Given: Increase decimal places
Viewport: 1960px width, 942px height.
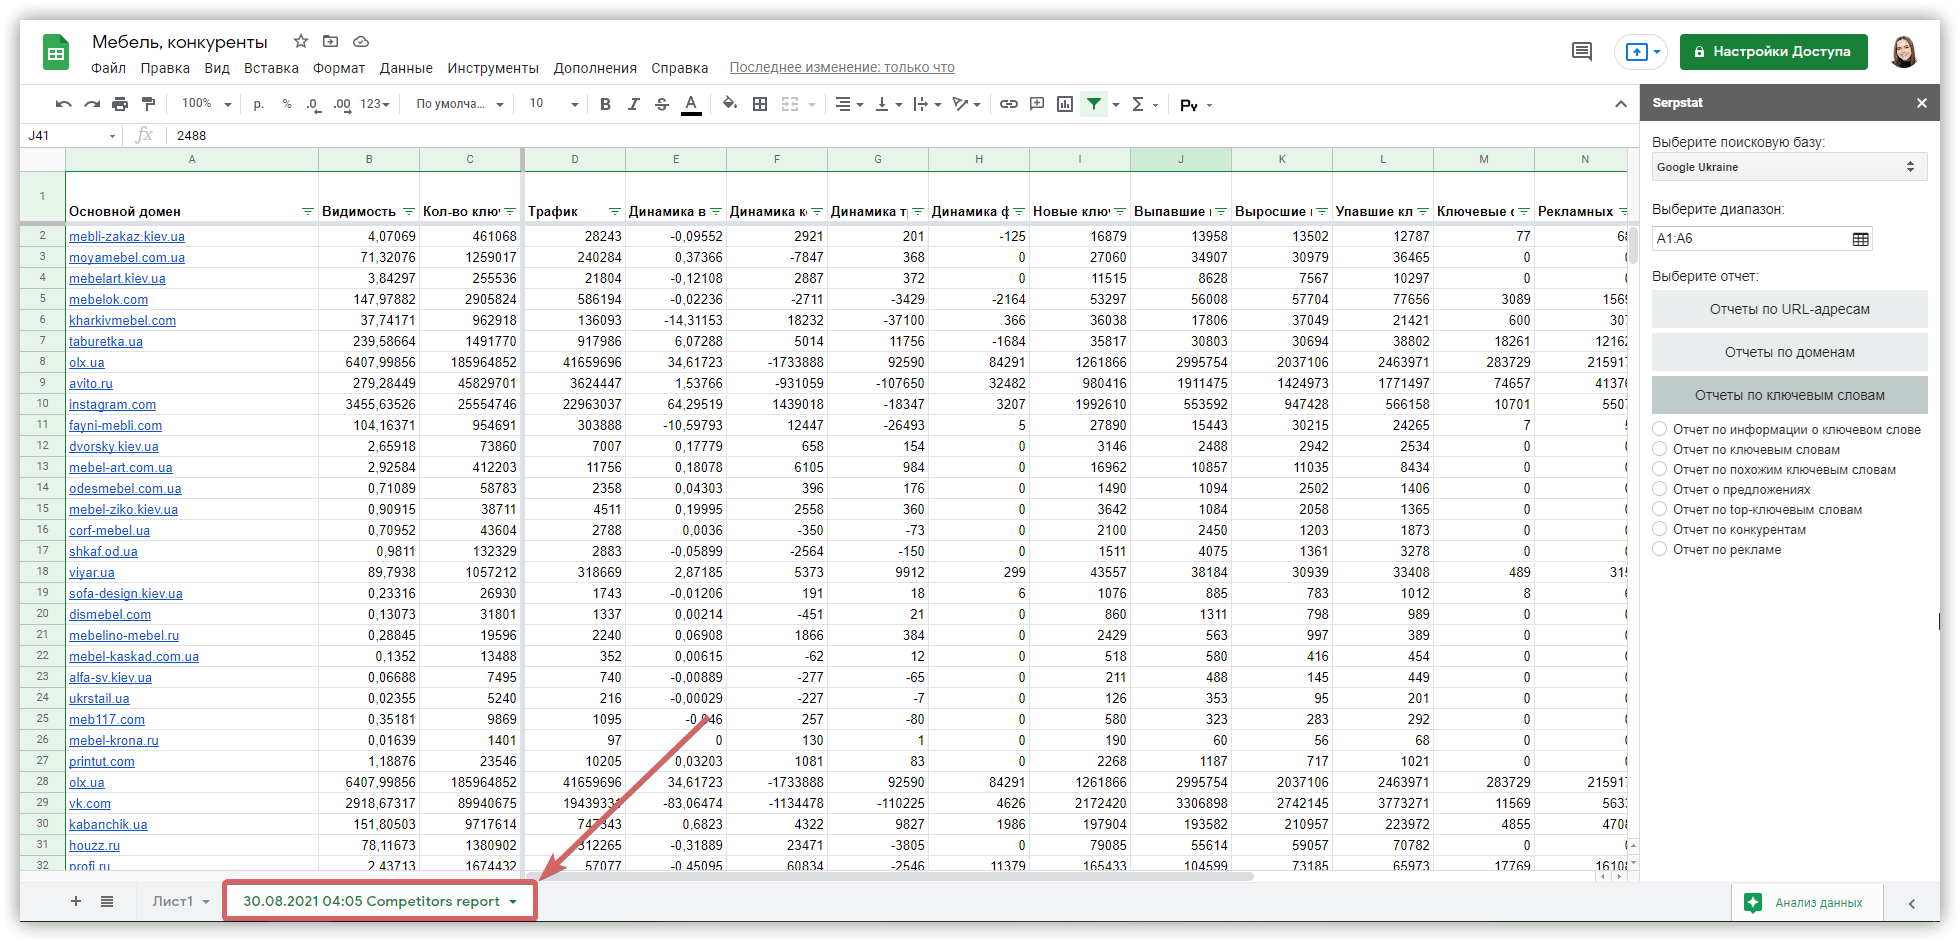Looking at the screenshot, I should pos(342,104).
